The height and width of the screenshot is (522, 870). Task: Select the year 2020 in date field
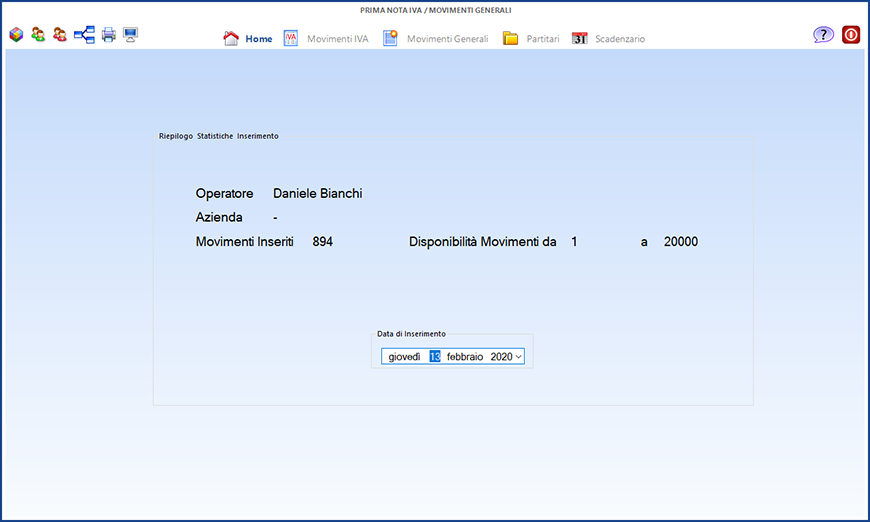(500, 357)
